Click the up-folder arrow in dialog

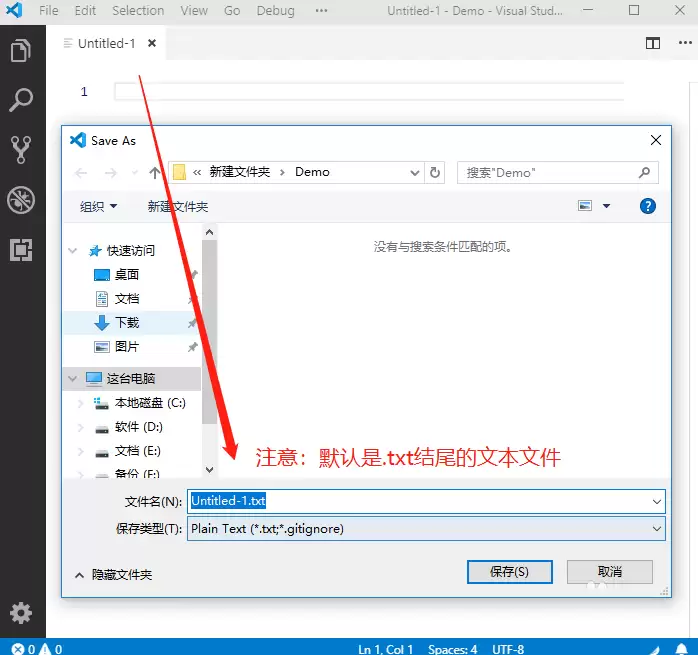[x=155, y=172]
